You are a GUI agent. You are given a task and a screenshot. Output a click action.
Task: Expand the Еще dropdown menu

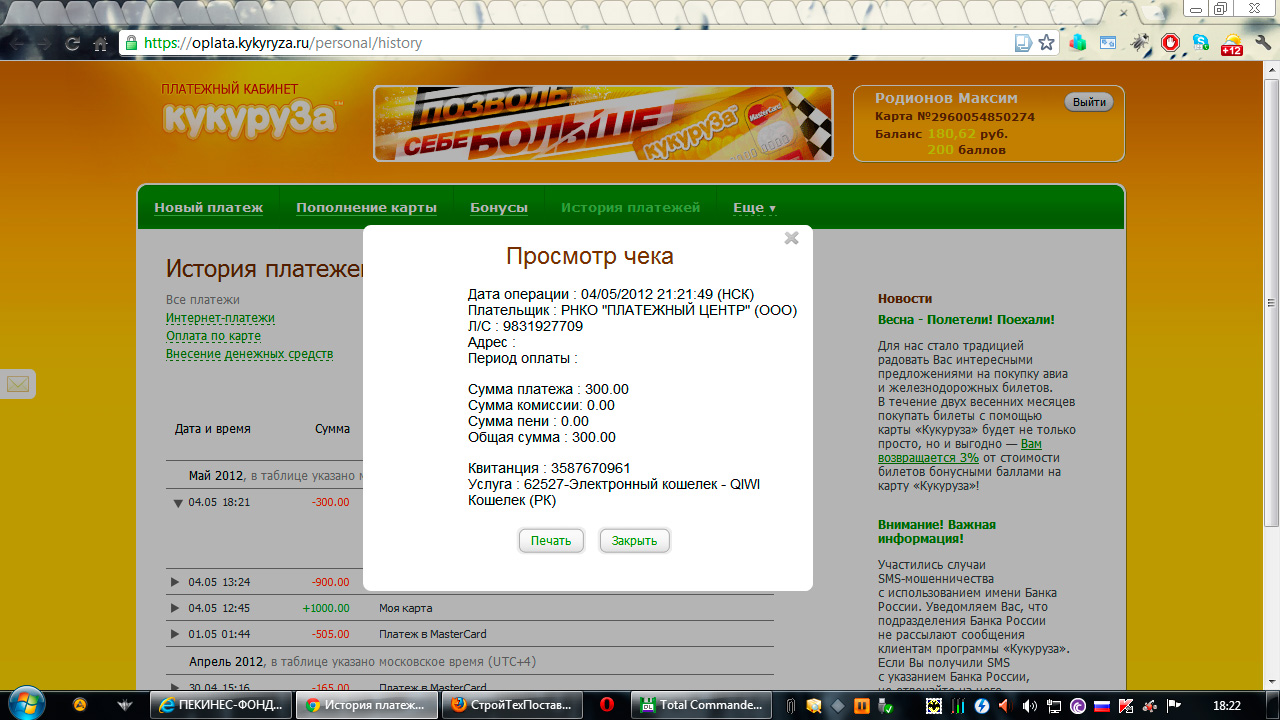click(755, 208)
